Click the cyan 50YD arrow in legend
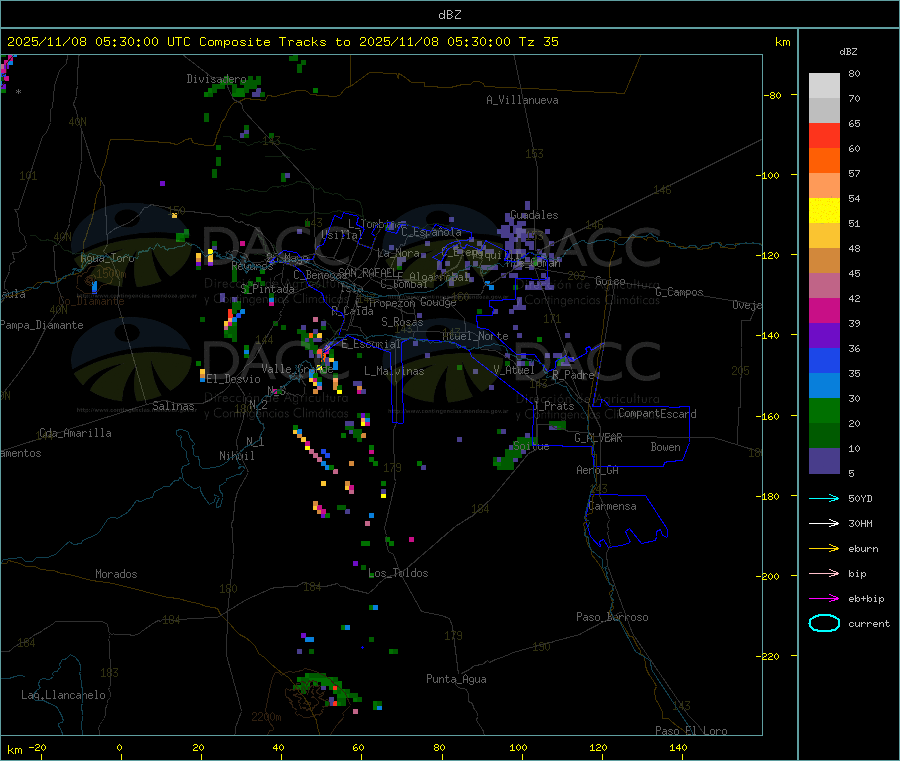 [823, 498]
